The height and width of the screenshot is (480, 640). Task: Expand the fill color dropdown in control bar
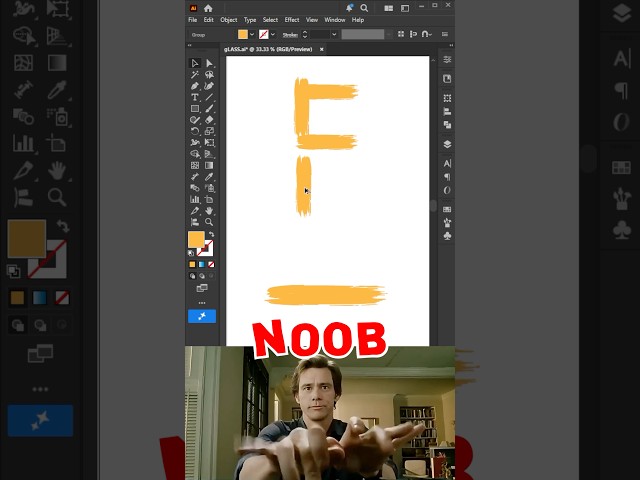(252, 35)
